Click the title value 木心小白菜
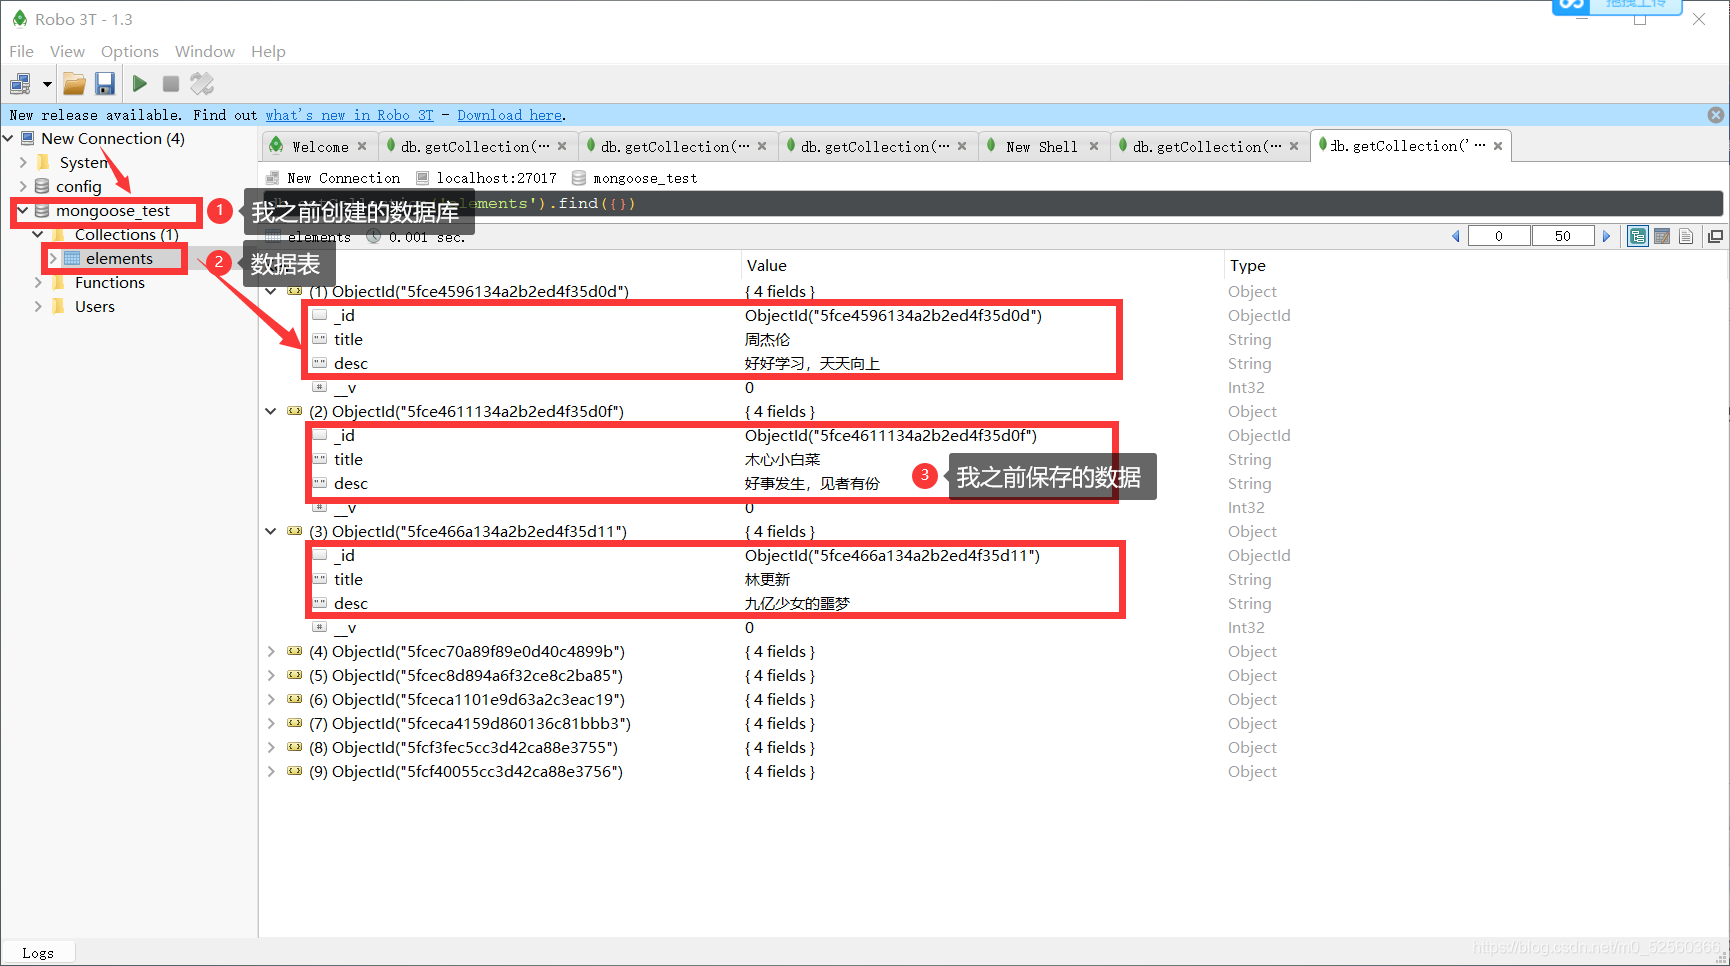This screenshot has height=966, width=1730. 782,459
